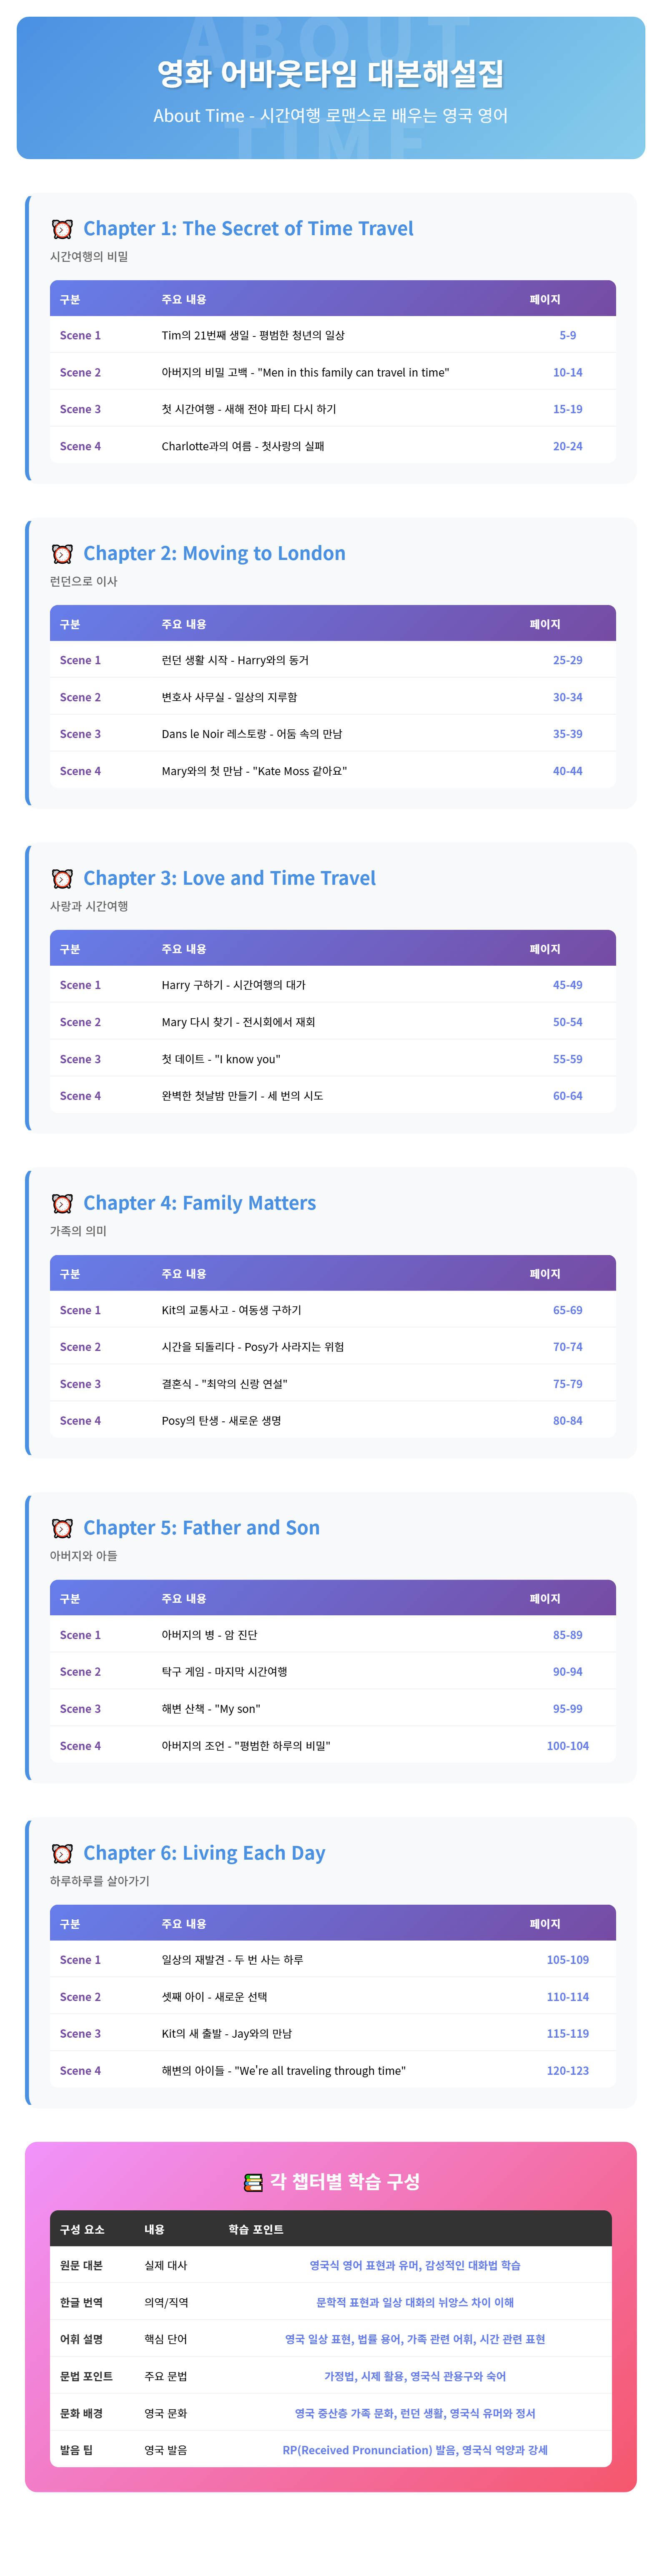662x2576 pixels.
Task: Click the alarm clock icon beside Chapter 3
Action: tap(62, 879)
